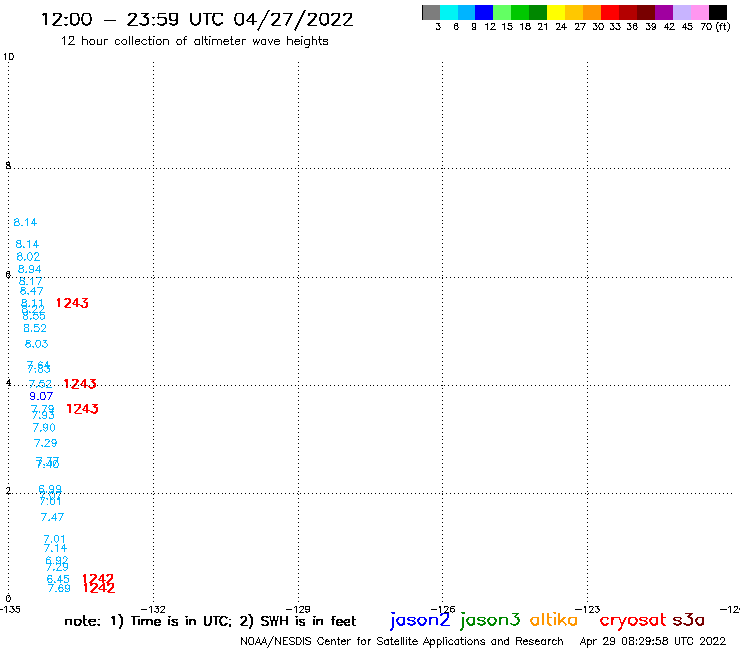Click the 8.94 wave height value
Viewport: 740px width, 650px height.
(30, 269)
